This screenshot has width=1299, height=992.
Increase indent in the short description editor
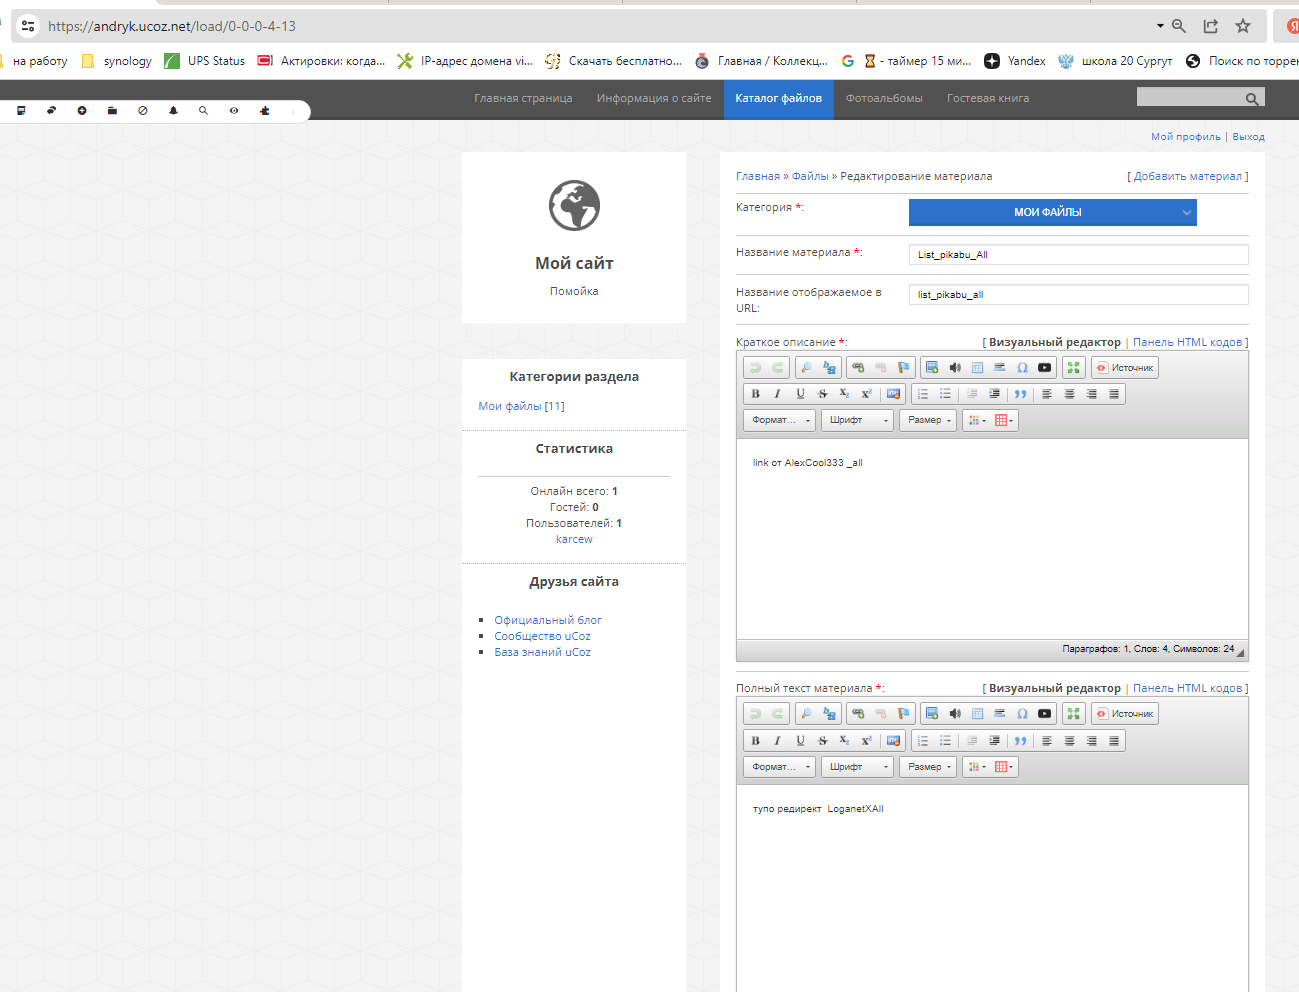point(994,394)
